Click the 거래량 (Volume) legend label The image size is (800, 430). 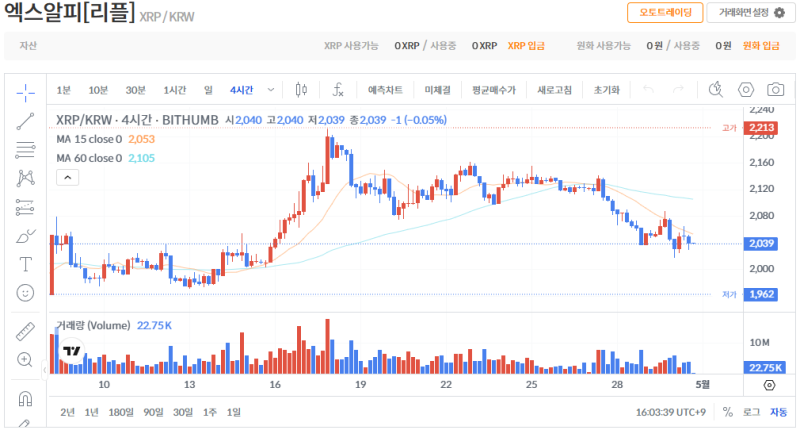pos(93,325)
